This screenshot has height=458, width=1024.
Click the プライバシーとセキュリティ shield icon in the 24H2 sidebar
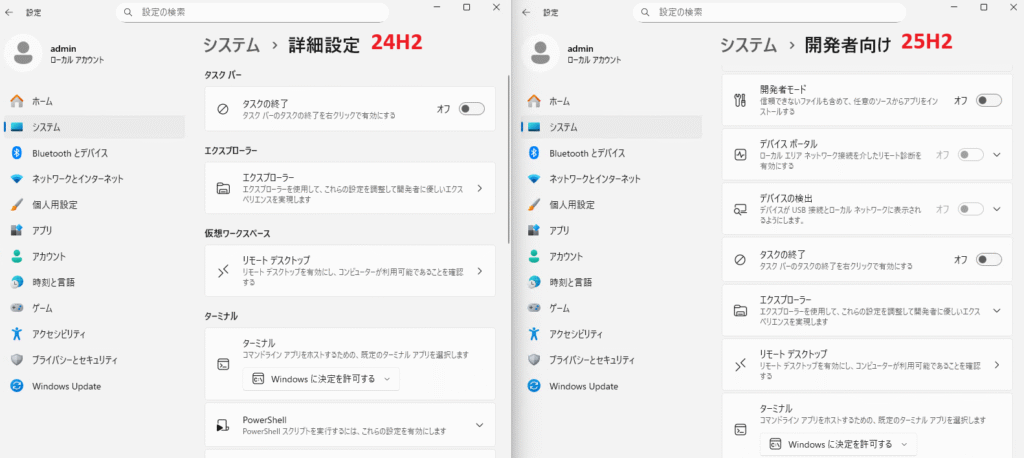click(x=16, y=359)
